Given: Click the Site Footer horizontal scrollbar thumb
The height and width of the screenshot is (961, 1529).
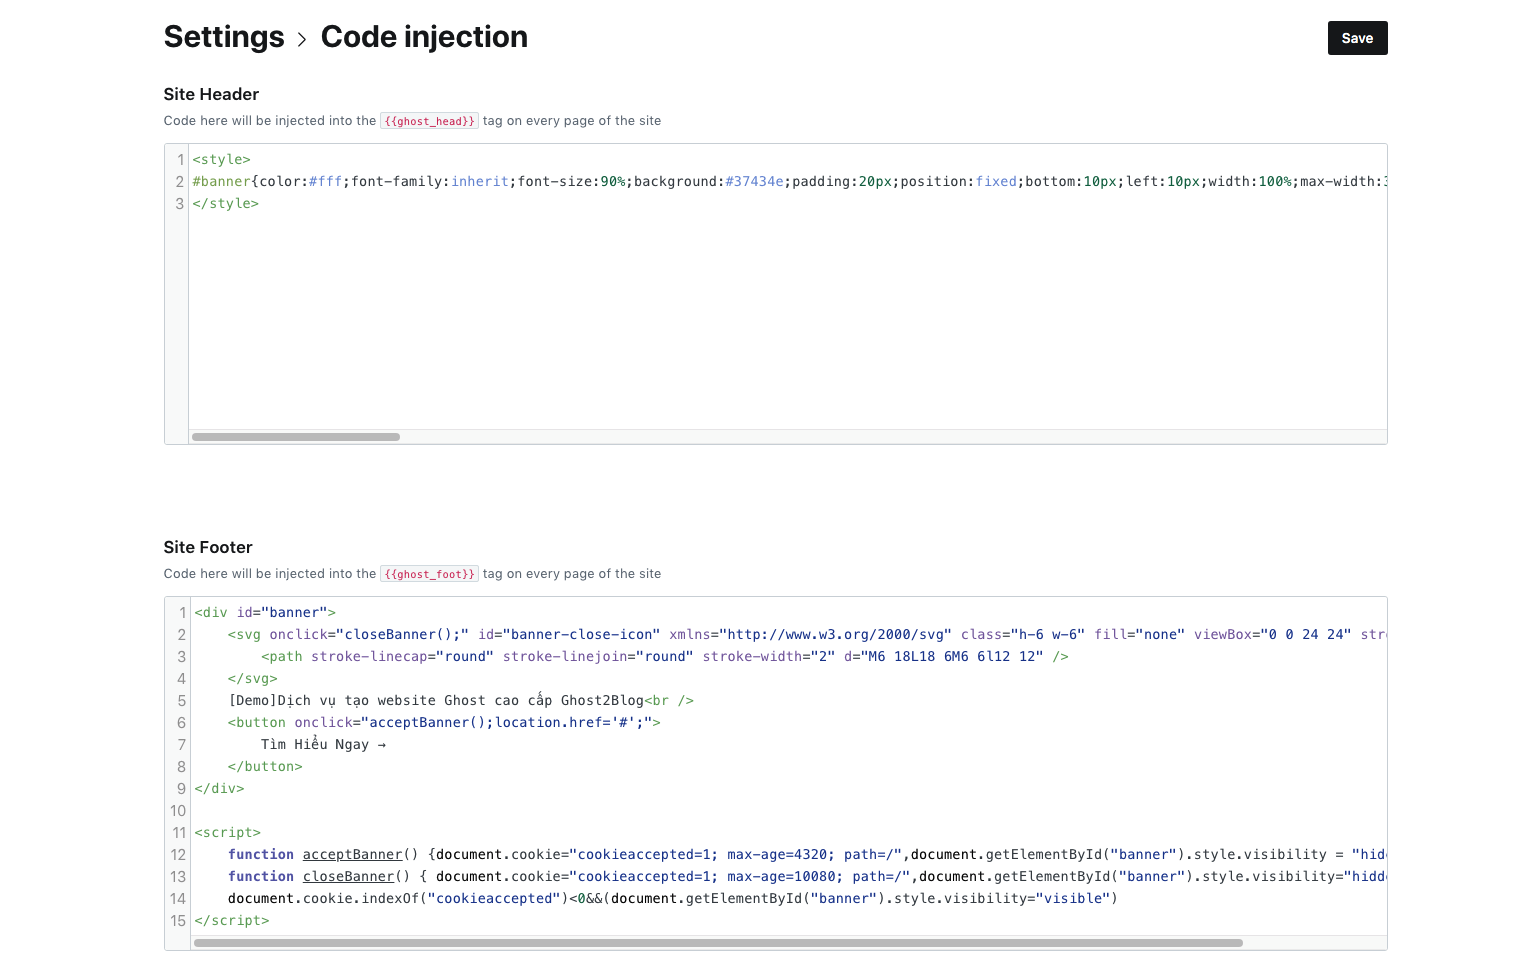Looking at the screenshot, I should [x=718, y=943].
